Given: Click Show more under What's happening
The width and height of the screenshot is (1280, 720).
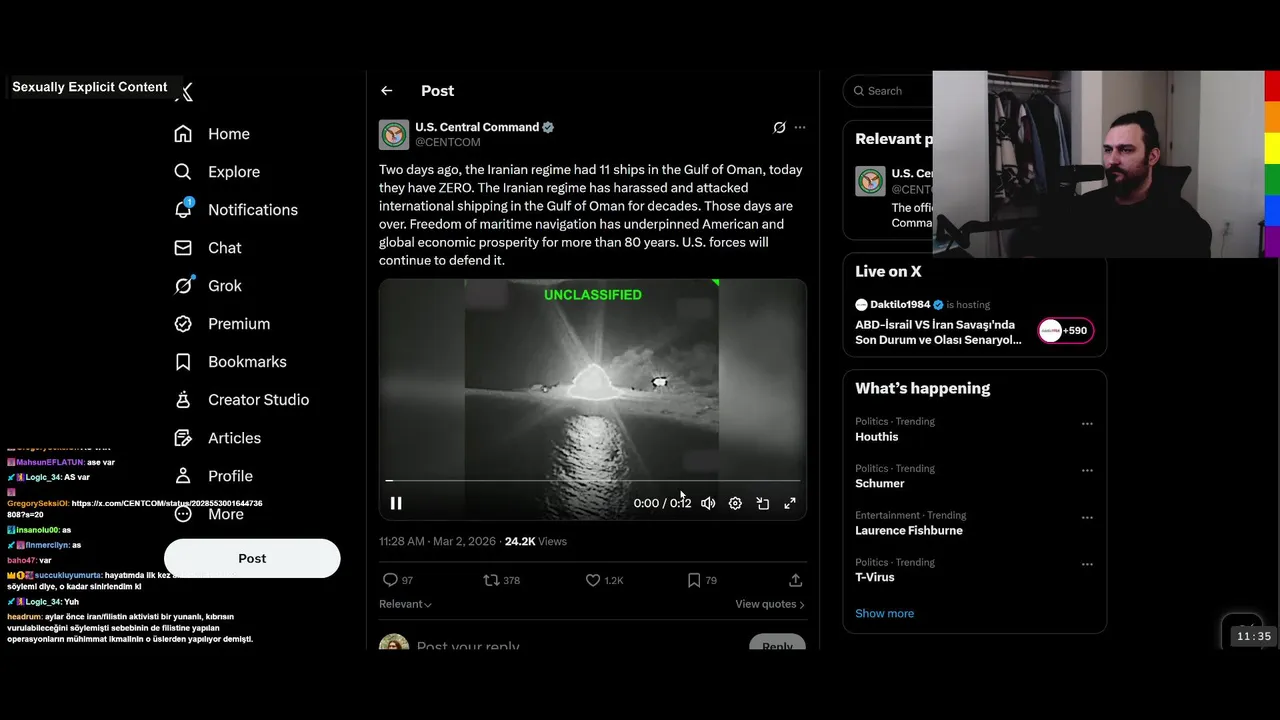Looking at the screenshot, I should (x=884, y=614).
